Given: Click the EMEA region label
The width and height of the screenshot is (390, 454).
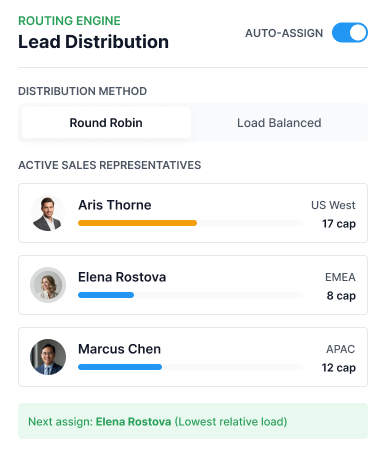Looking at the screenshot, I should click(340, 277).
